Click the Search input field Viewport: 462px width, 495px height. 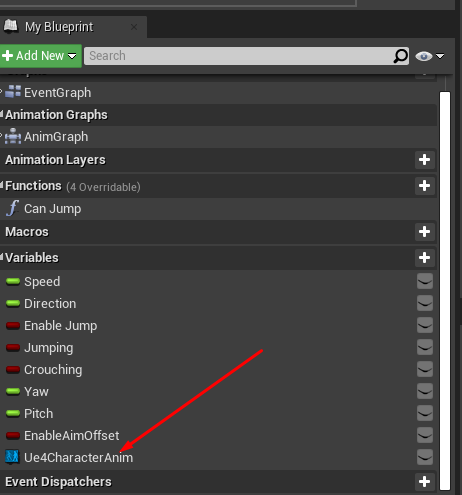pos(238,56)
